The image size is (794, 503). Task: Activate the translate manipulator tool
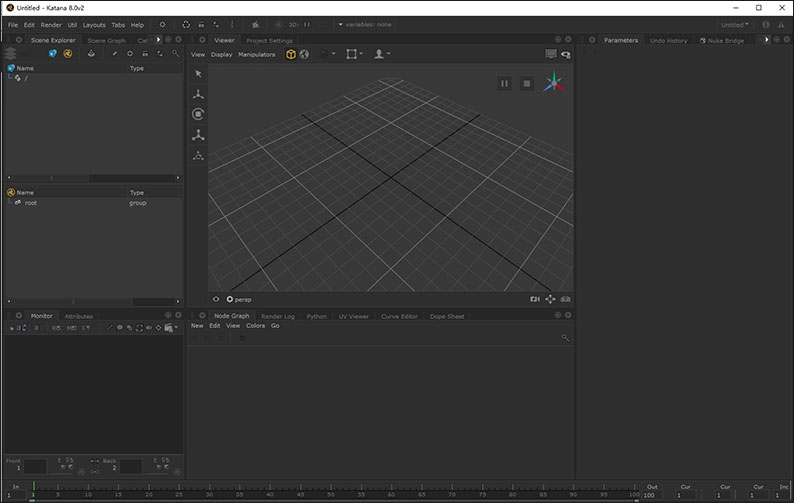pos(198,94)
